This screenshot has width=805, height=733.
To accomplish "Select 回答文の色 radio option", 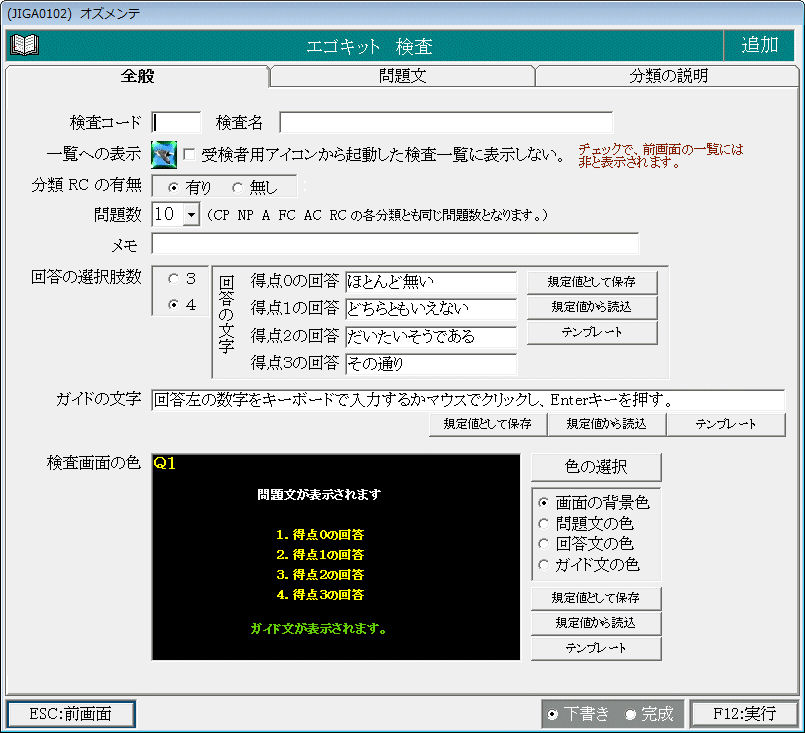I will 543,544.
